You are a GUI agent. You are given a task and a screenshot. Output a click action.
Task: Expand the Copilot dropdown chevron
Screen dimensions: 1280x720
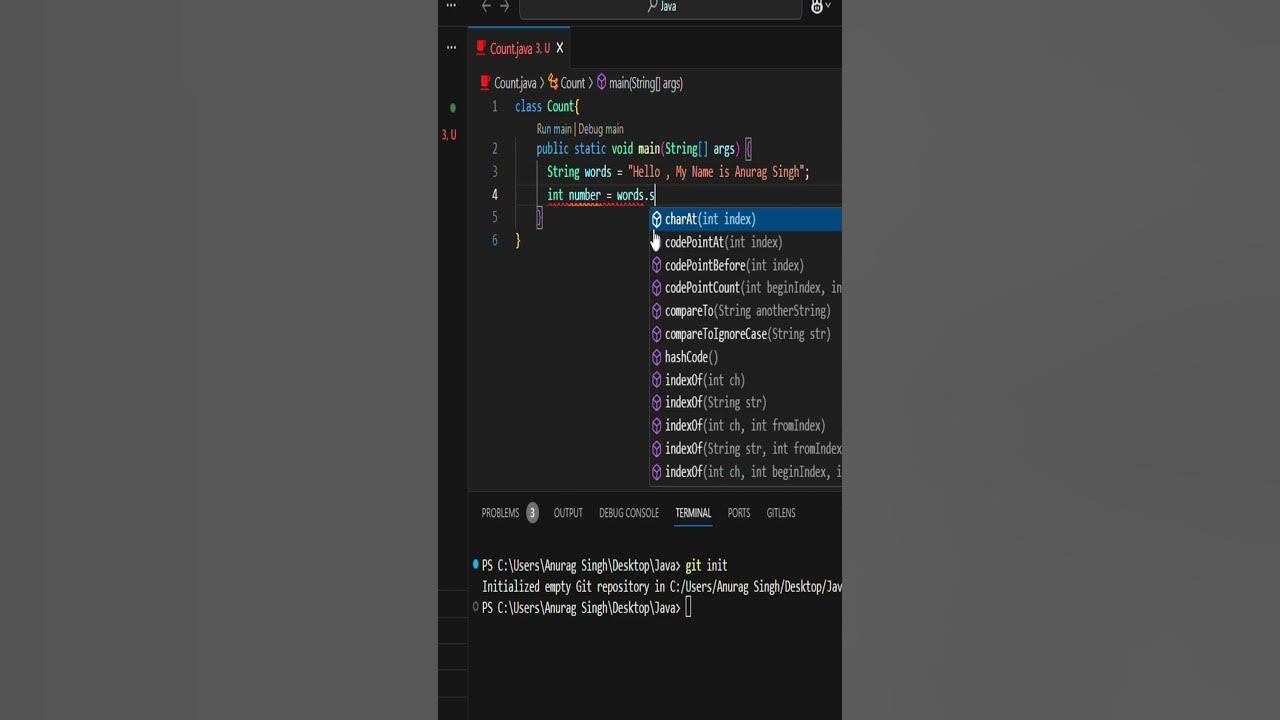coord(829,7)
